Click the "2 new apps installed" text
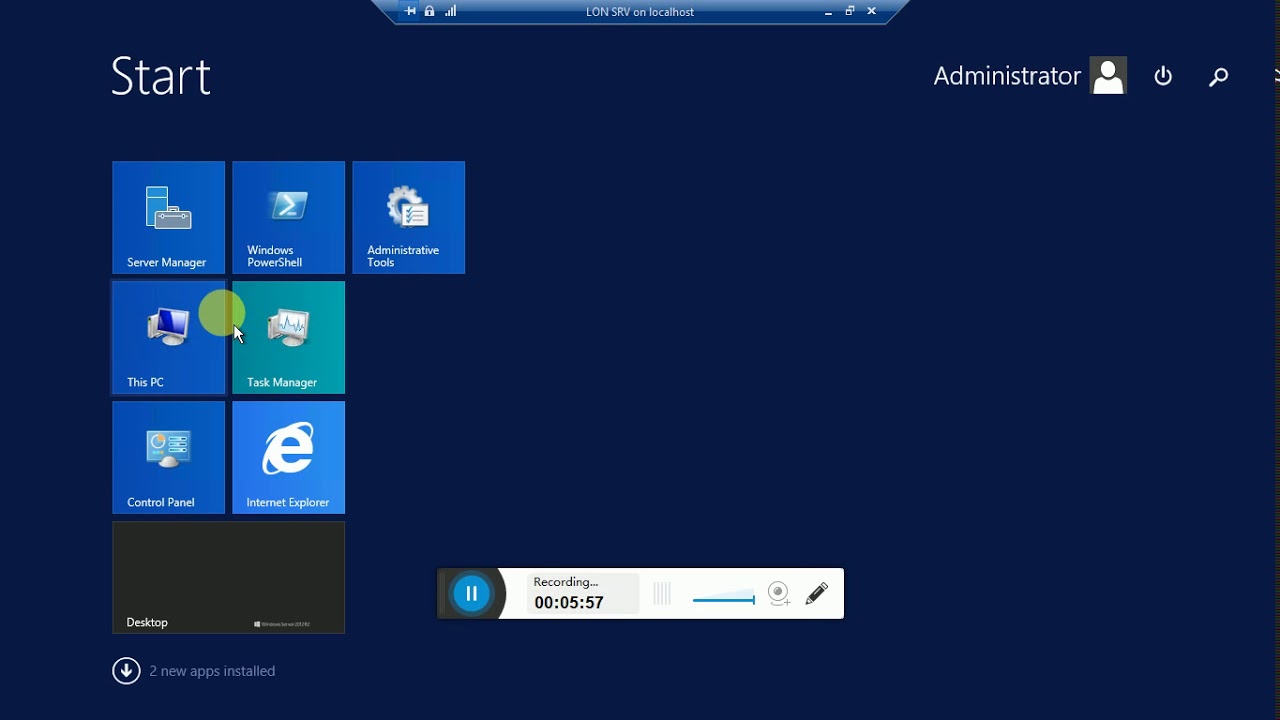This screenshot has width=1280, height=720. (212, 671)
